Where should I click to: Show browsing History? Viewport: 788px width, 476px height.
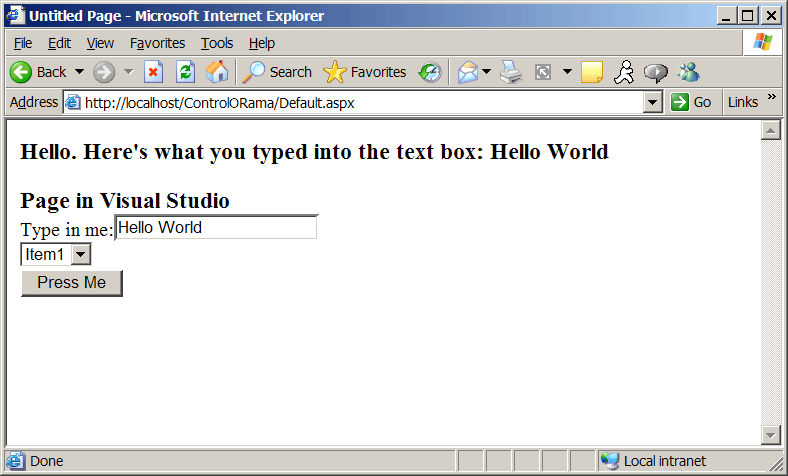[430, 72]
